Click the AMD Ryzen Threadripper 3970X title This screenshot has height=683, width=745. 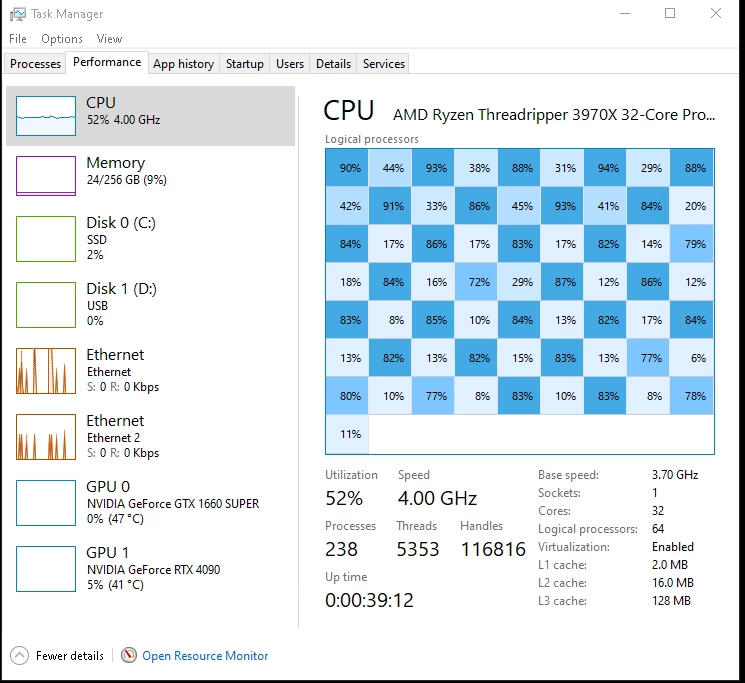[554, 115]
